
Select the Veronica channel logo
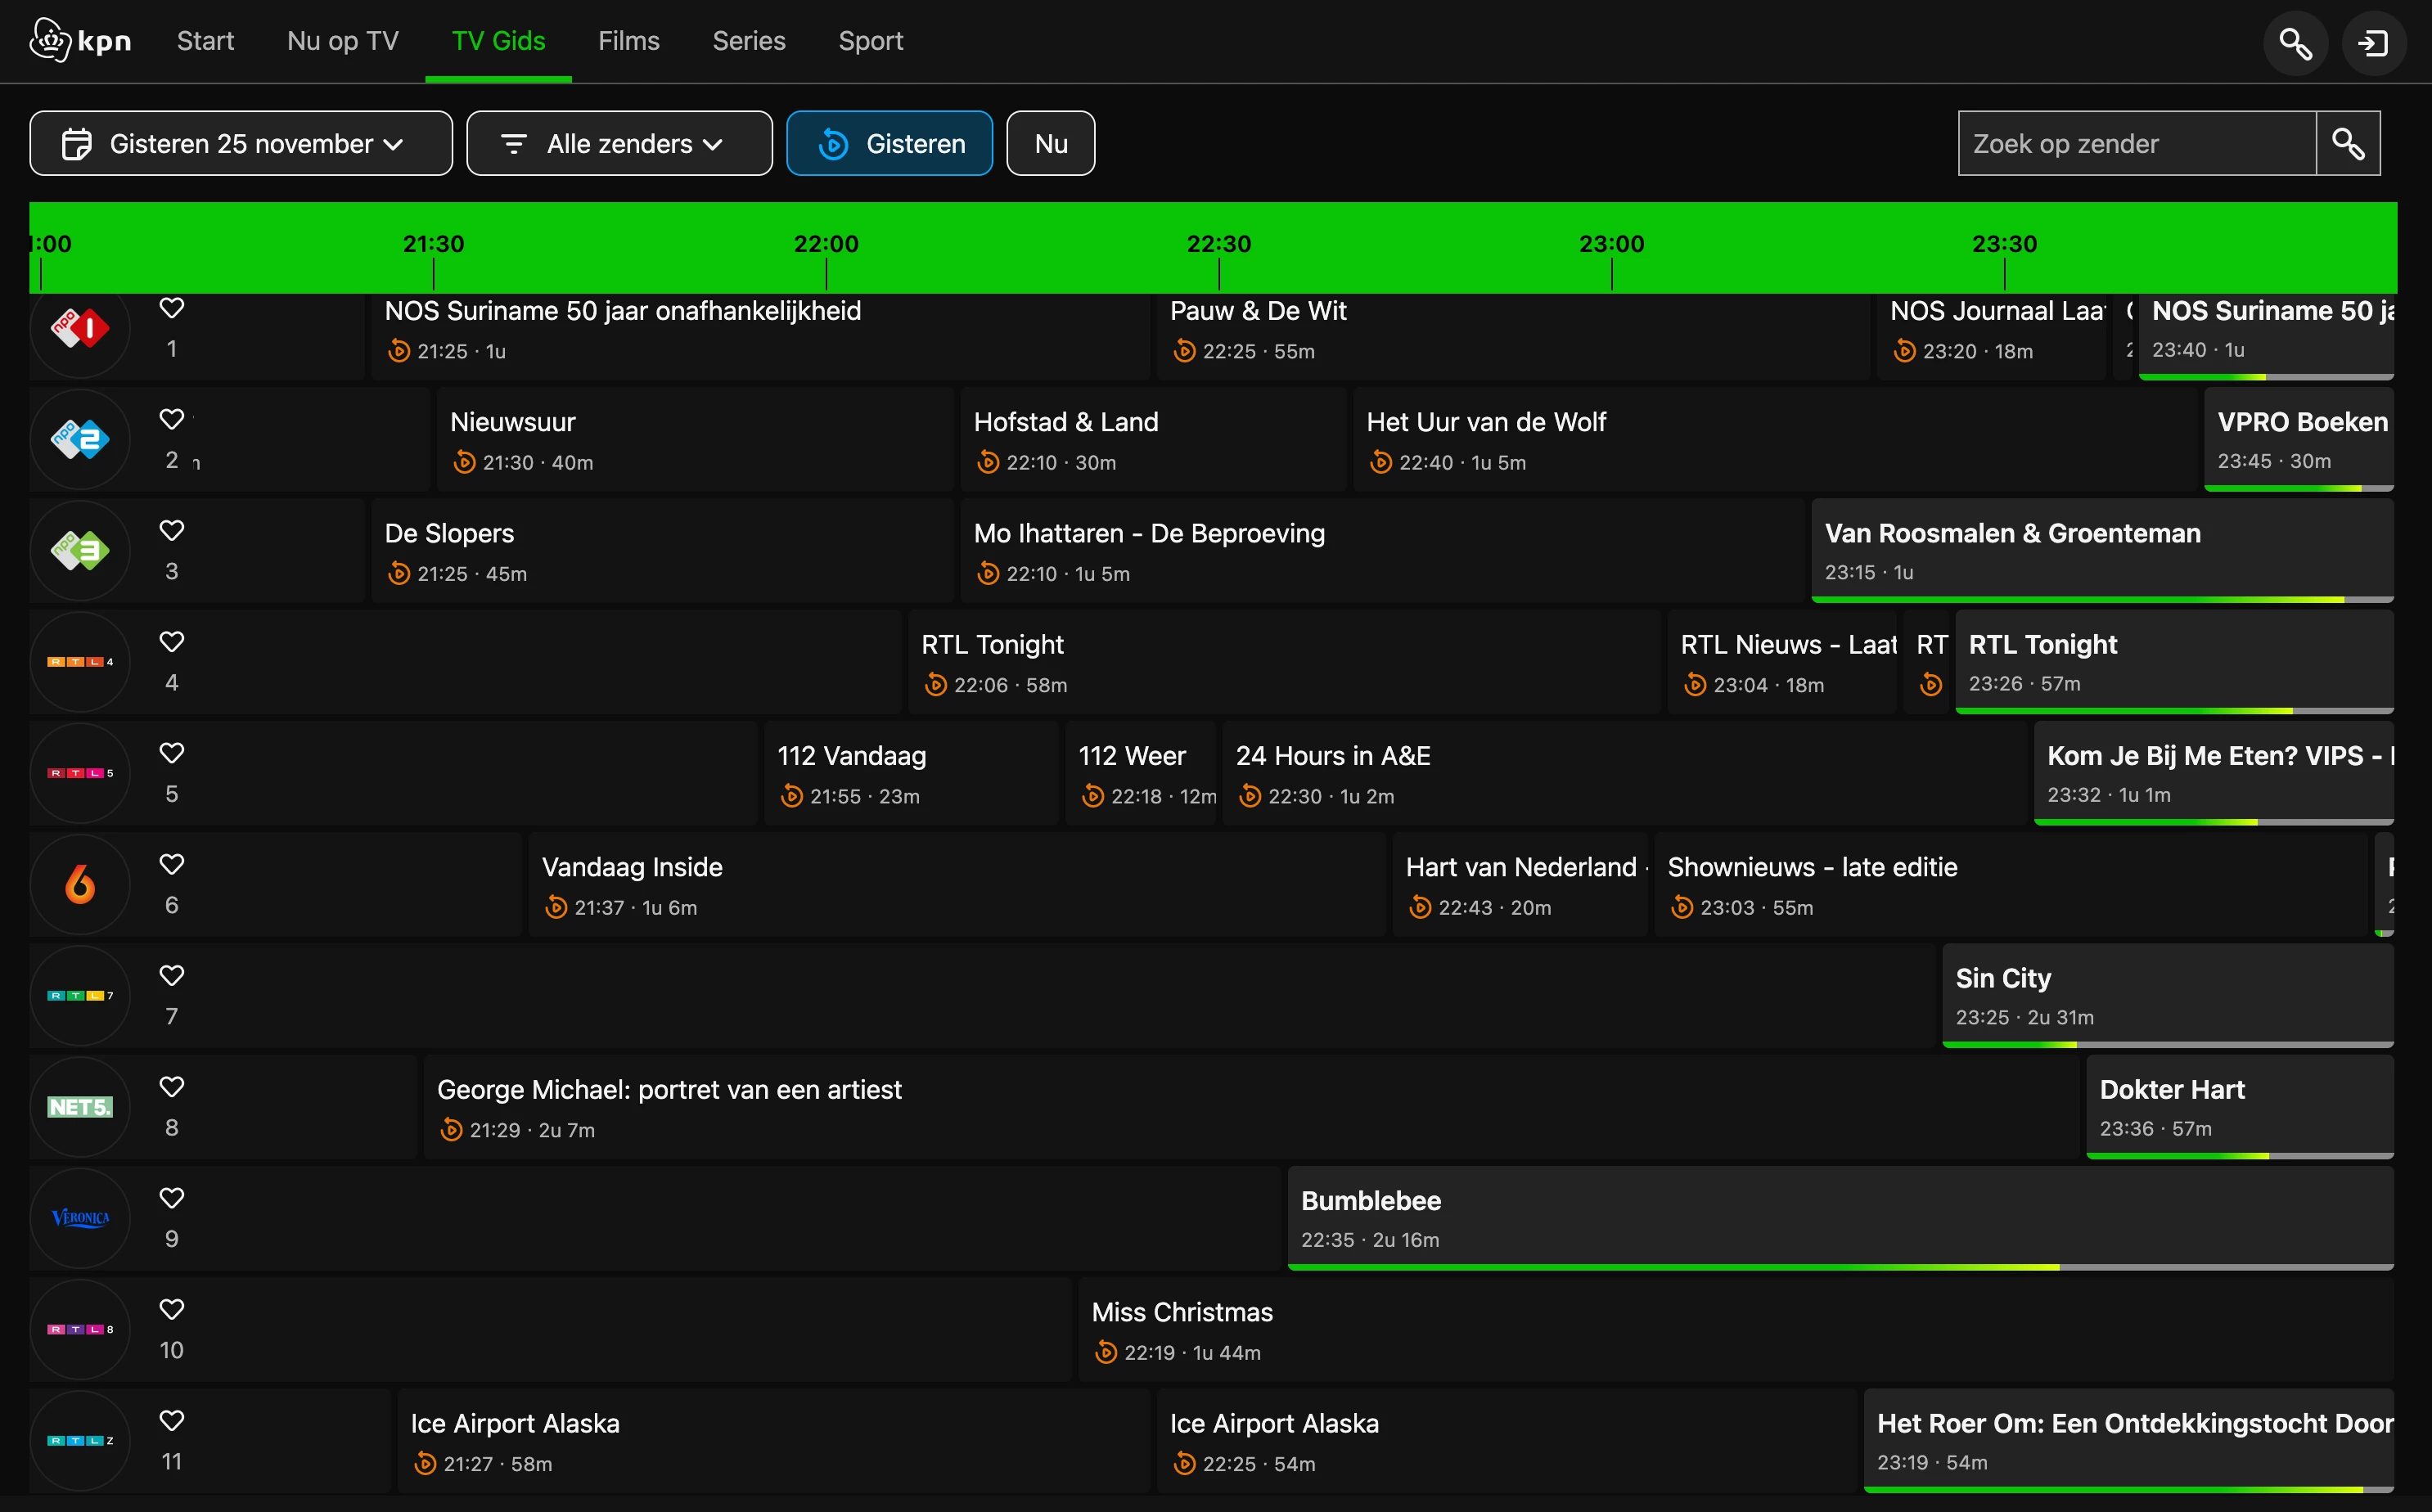tap(80, 1218)
